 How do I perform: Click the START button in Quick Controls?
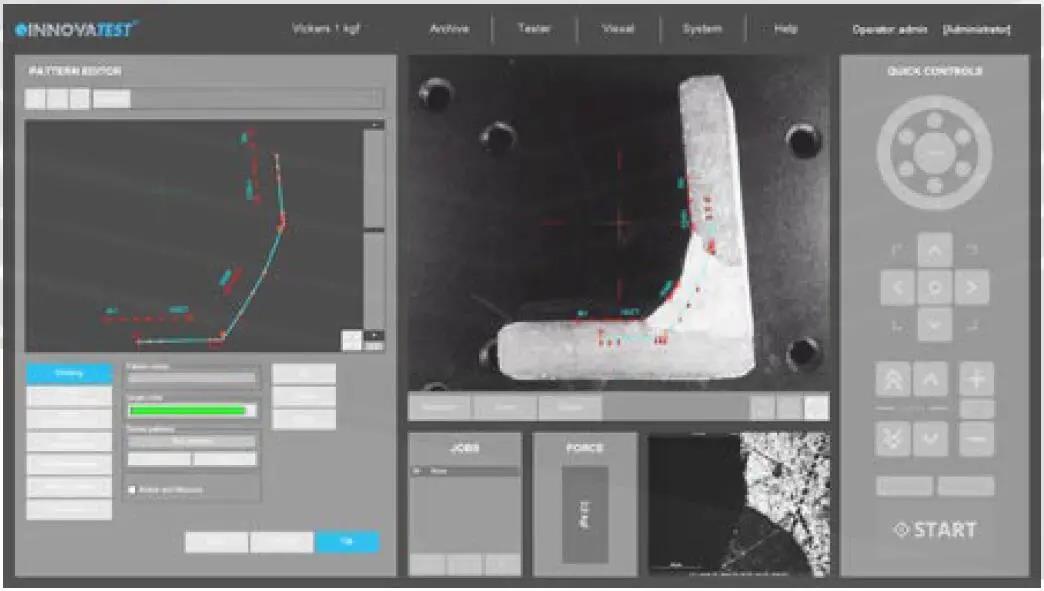click(x=935, y=530)
